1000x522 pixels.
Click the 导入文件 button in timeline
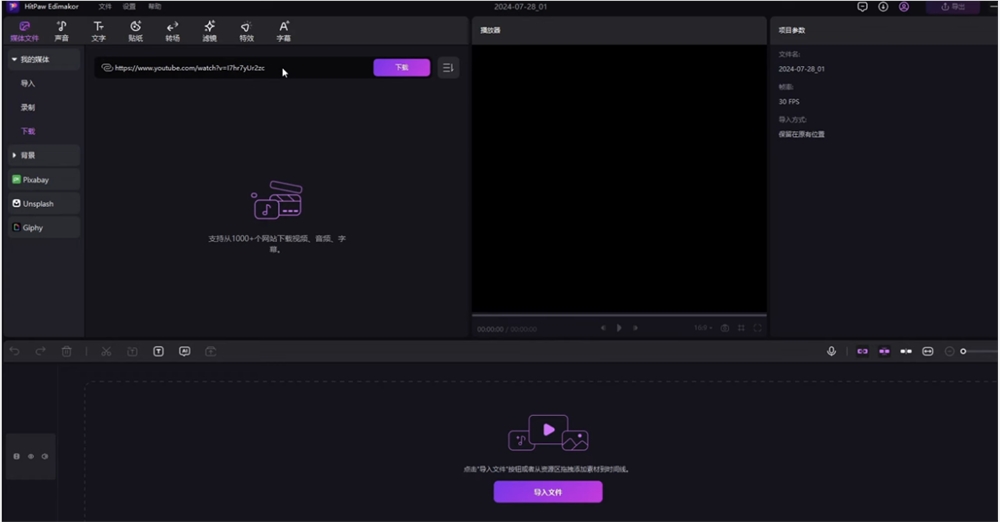(547, 492)
